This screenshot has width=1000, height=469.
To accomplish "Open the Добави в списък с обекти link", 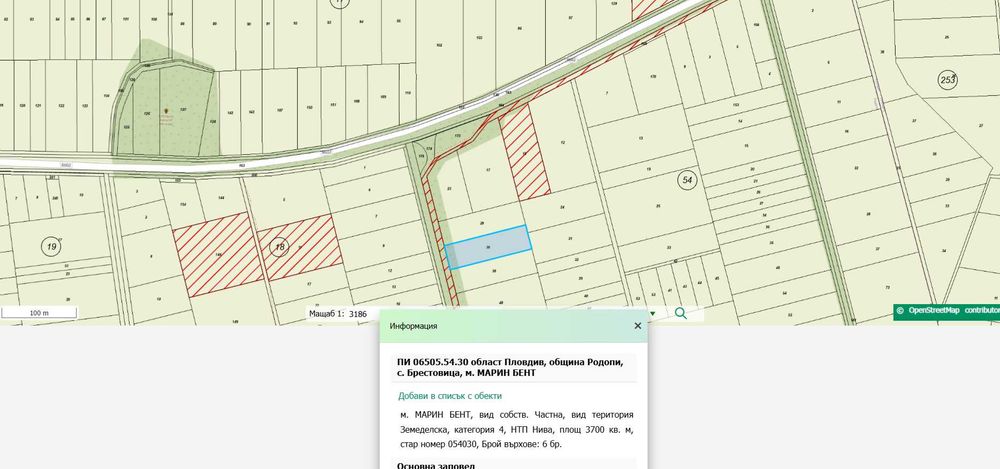I will [x=450, y=396].
